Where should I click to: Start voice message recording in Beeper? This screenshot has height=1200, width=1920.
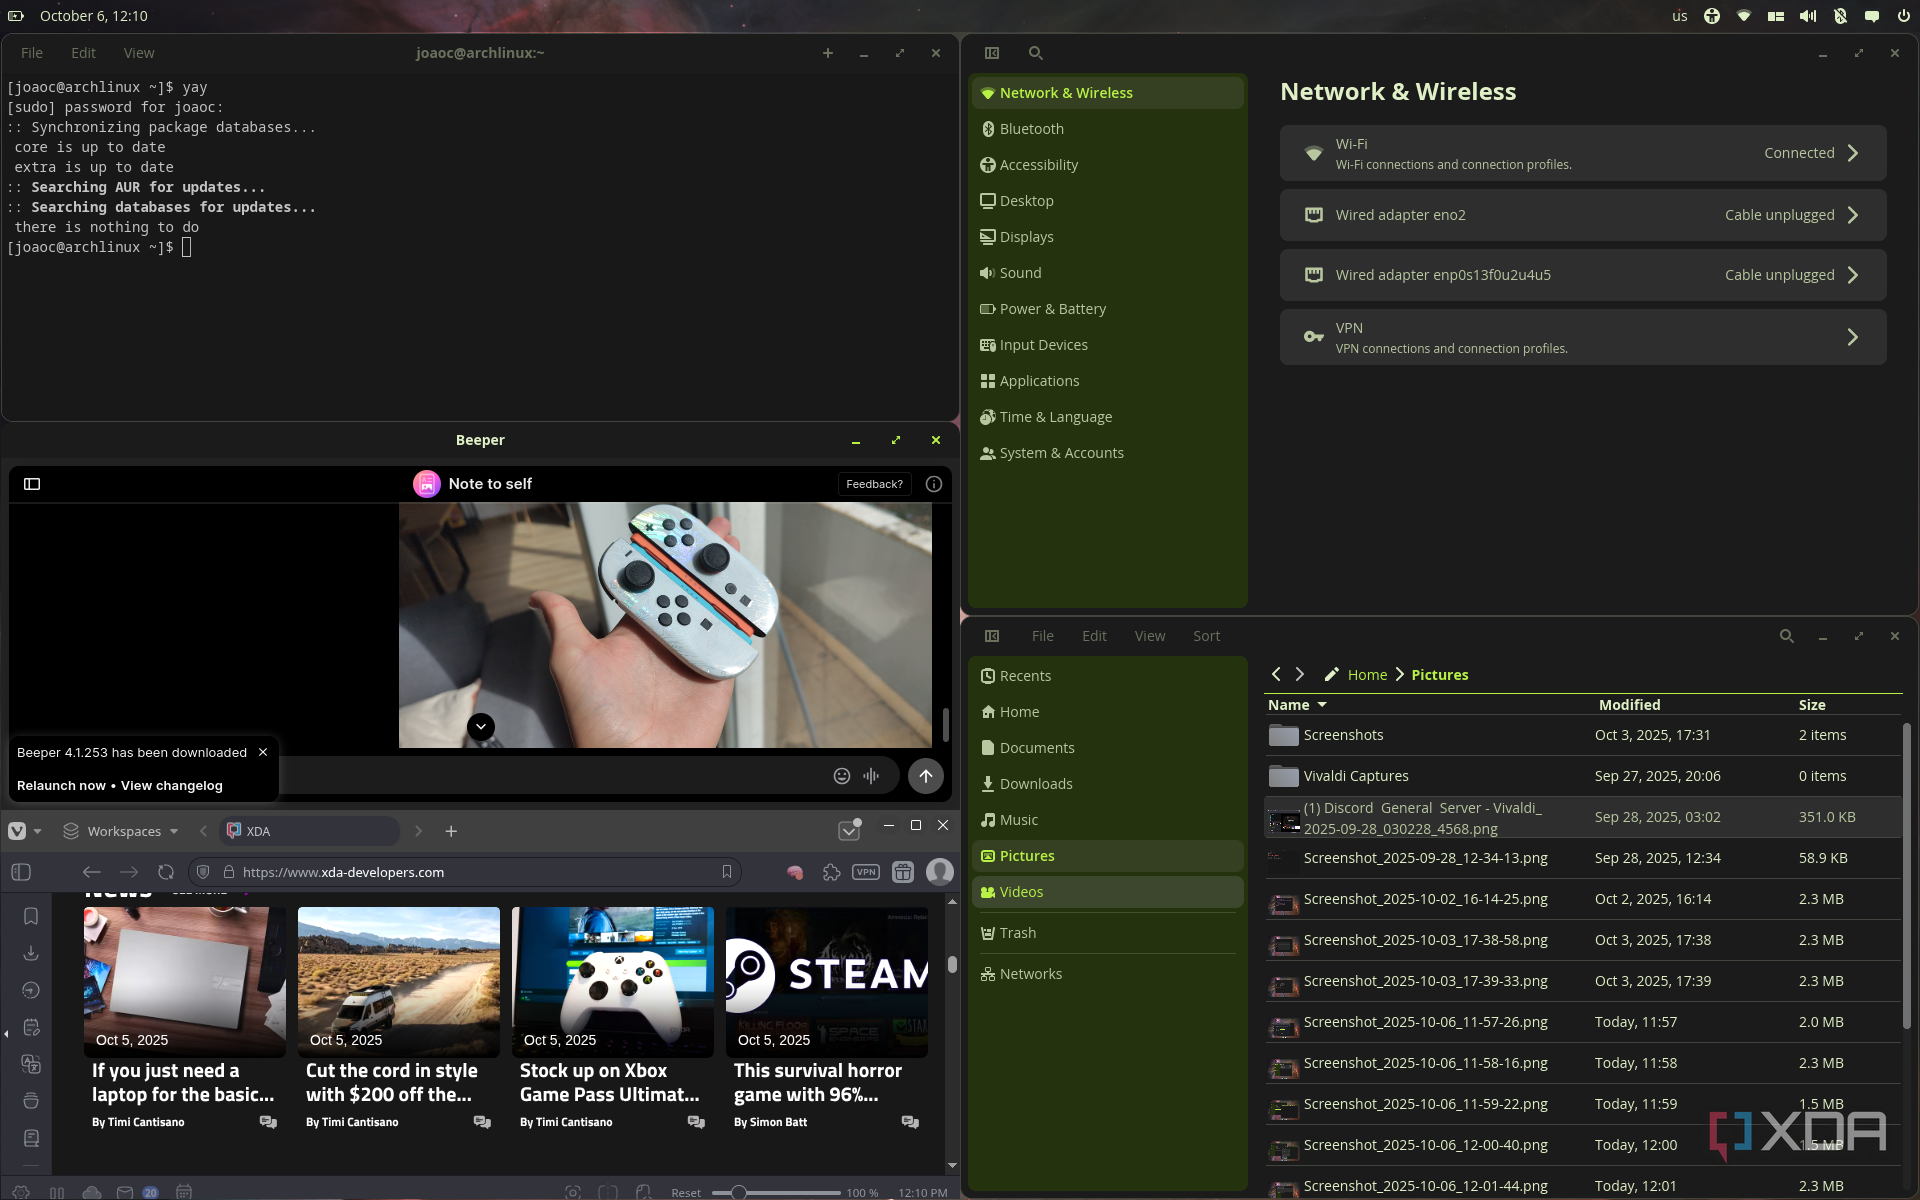pos(872,776)
